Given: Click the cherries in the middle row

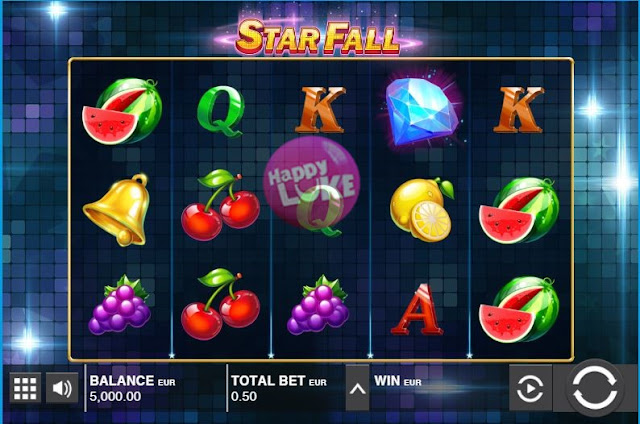Looking at the screenshot, I should [220, 205].
